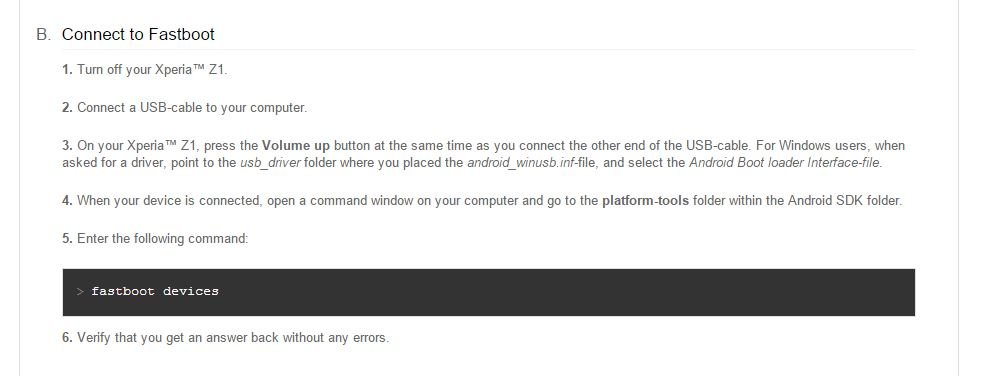
Task: Click "Android Boot loader Interface-file" italic text
Action: (784, 163)
